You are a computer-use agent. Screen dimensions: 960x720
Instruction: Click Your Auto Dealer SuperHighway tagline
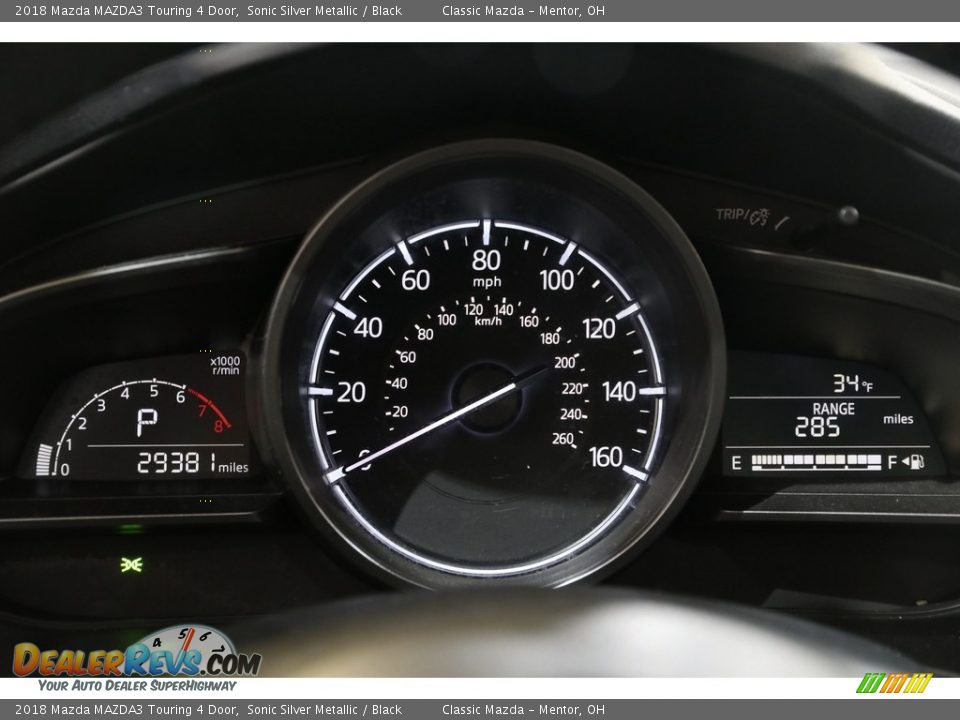click(x=137, y=685)
